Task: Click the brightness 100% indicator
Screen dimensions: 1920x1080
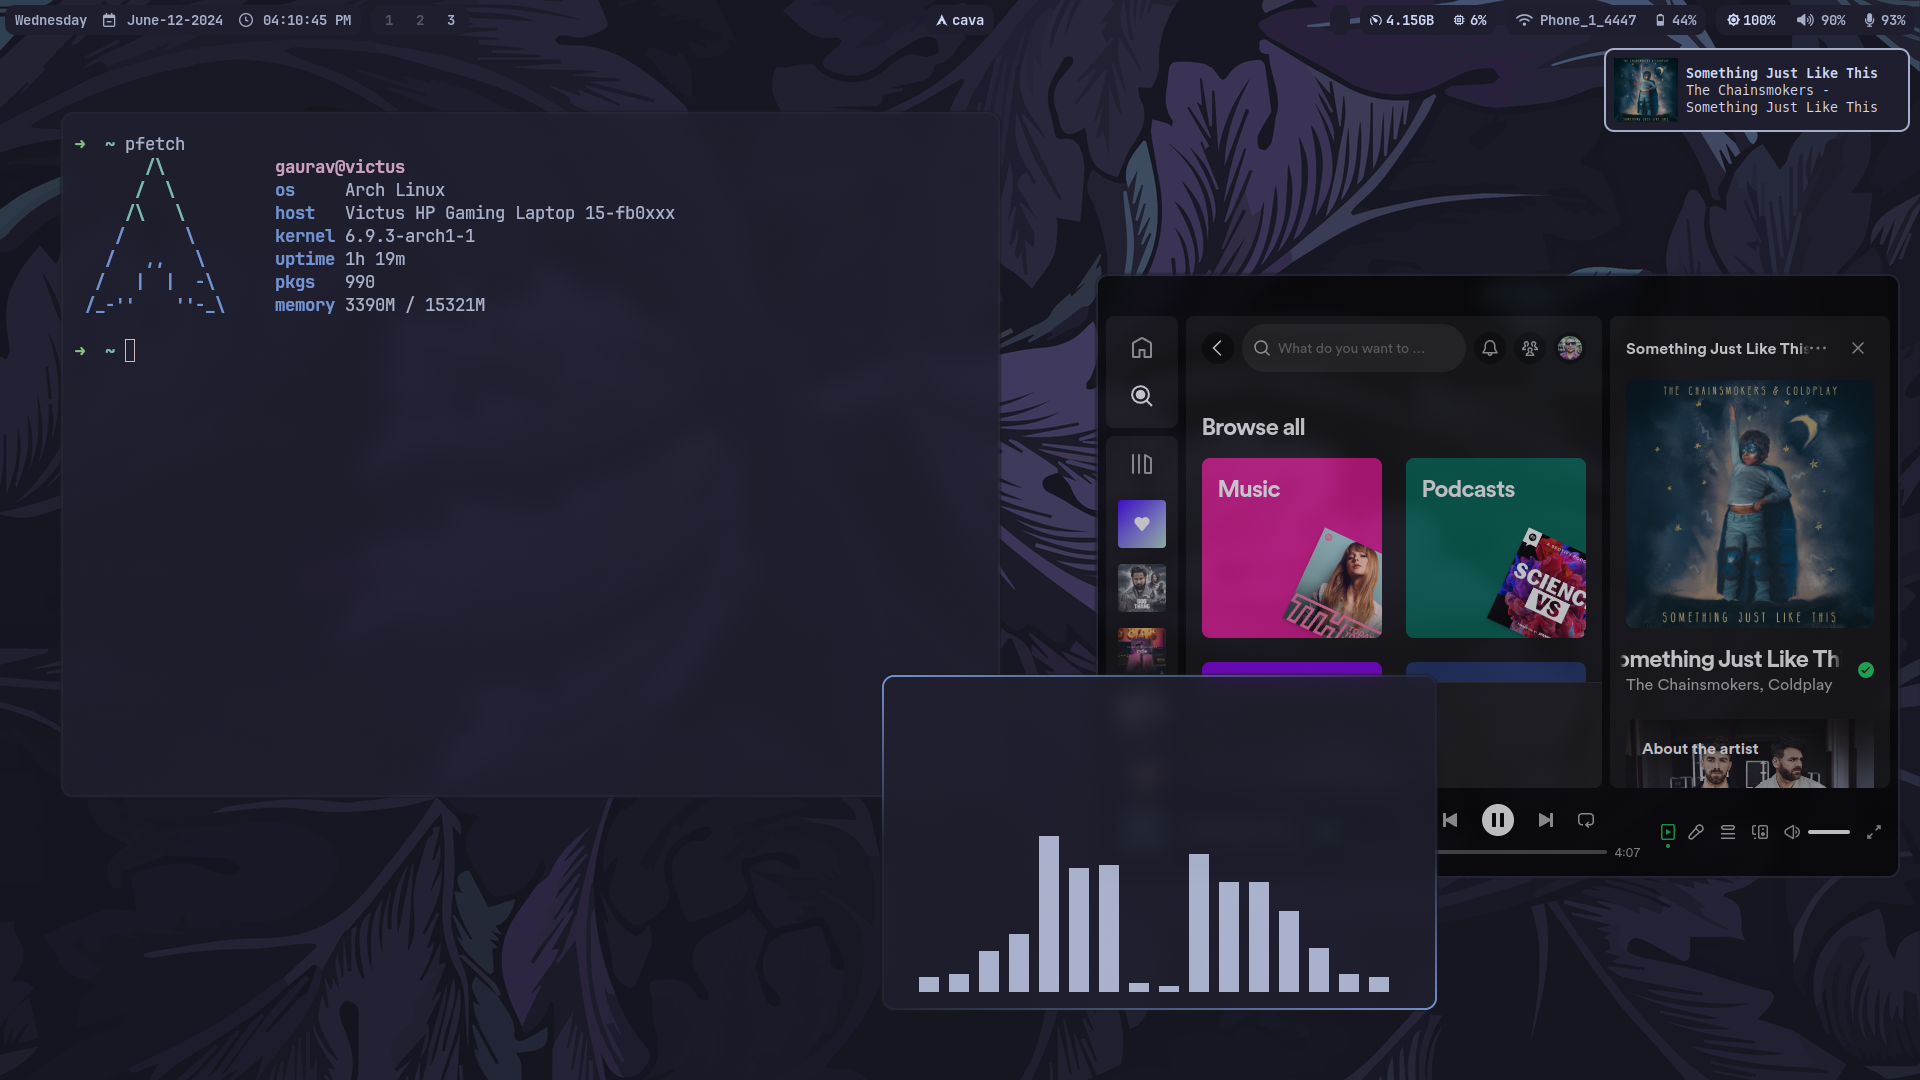Action: point(1751,20)
